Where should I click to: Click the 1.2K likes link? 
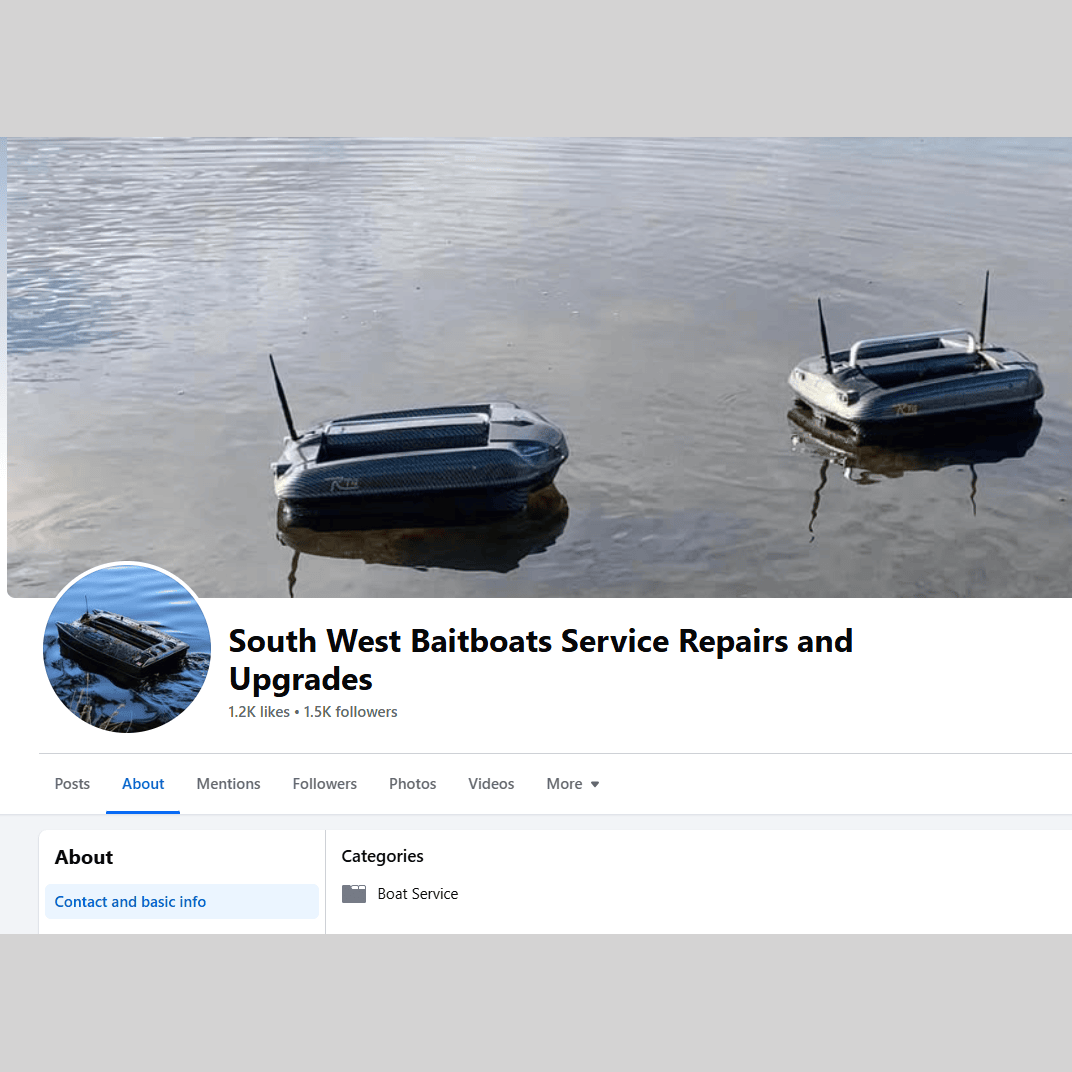[259, 712]
